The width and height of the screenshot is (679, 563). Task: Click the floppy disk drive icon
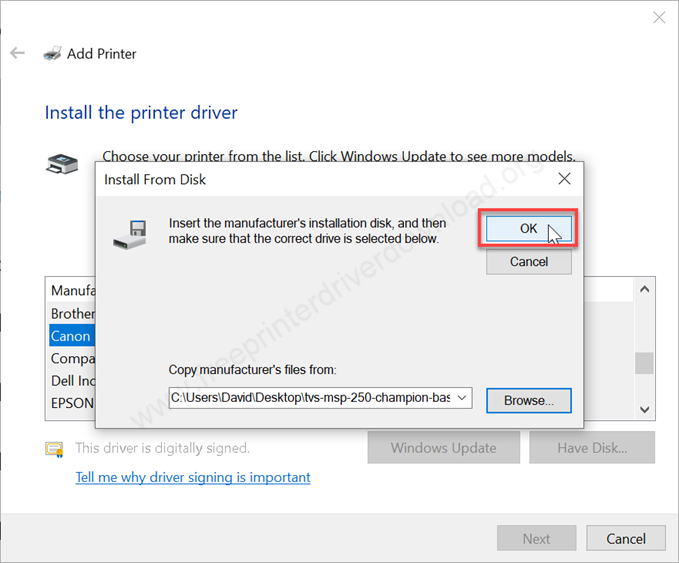tap(130, 235)
